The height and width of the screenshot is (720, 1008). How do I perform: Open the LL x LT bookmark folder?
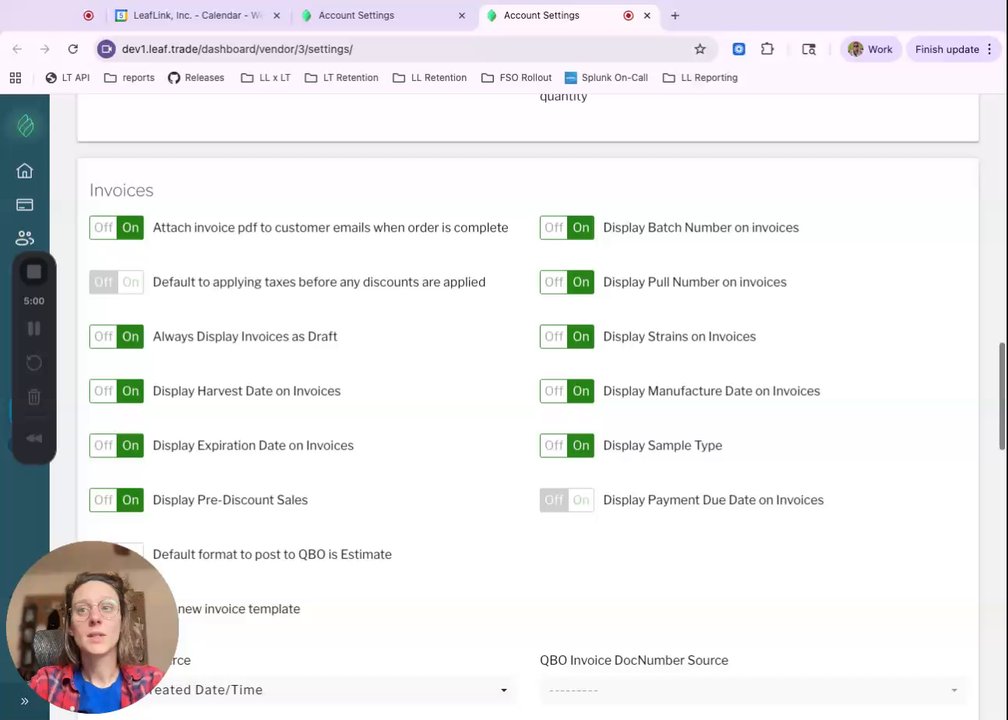(x=266, y=78)
